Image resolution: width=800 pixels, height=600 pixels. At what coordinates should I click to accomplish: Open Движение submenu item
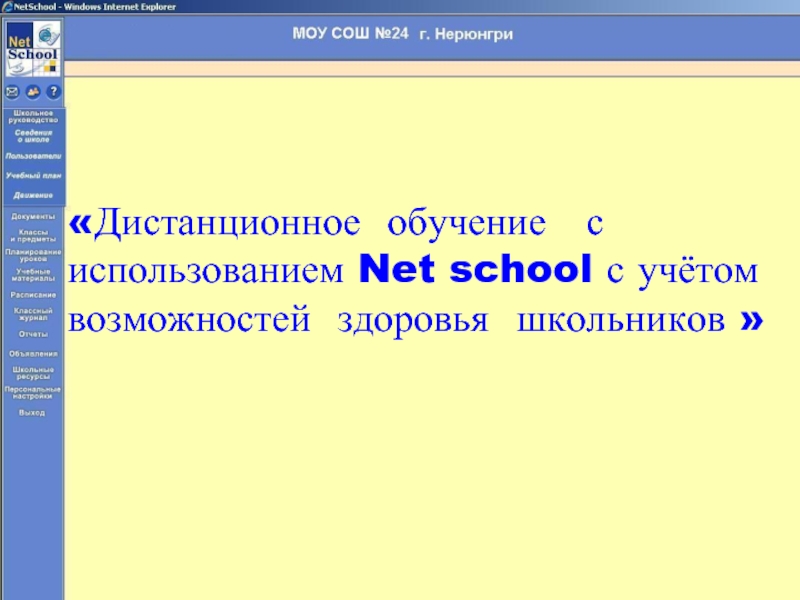(33, 195)
